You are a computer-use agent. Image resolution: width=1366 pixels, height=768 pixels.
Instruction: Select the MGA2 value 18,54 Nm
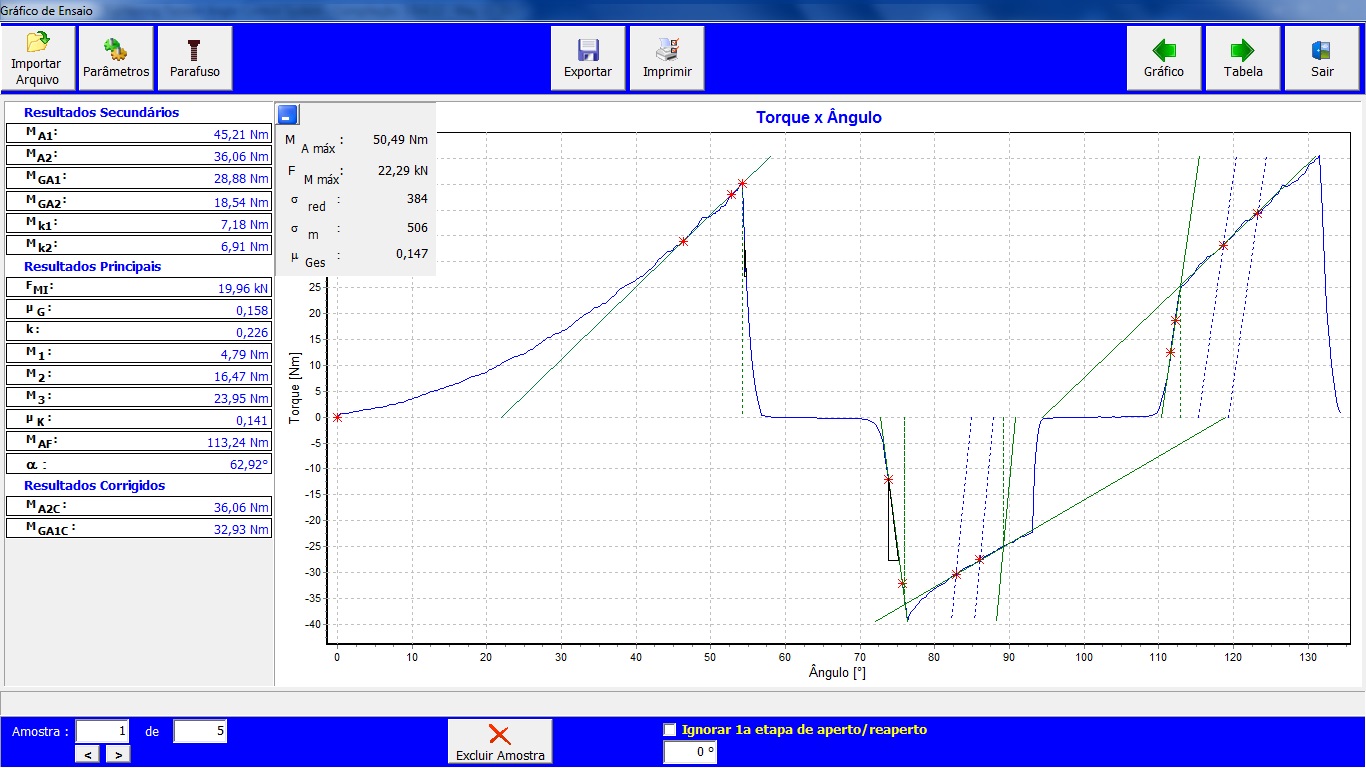(241, 202)
